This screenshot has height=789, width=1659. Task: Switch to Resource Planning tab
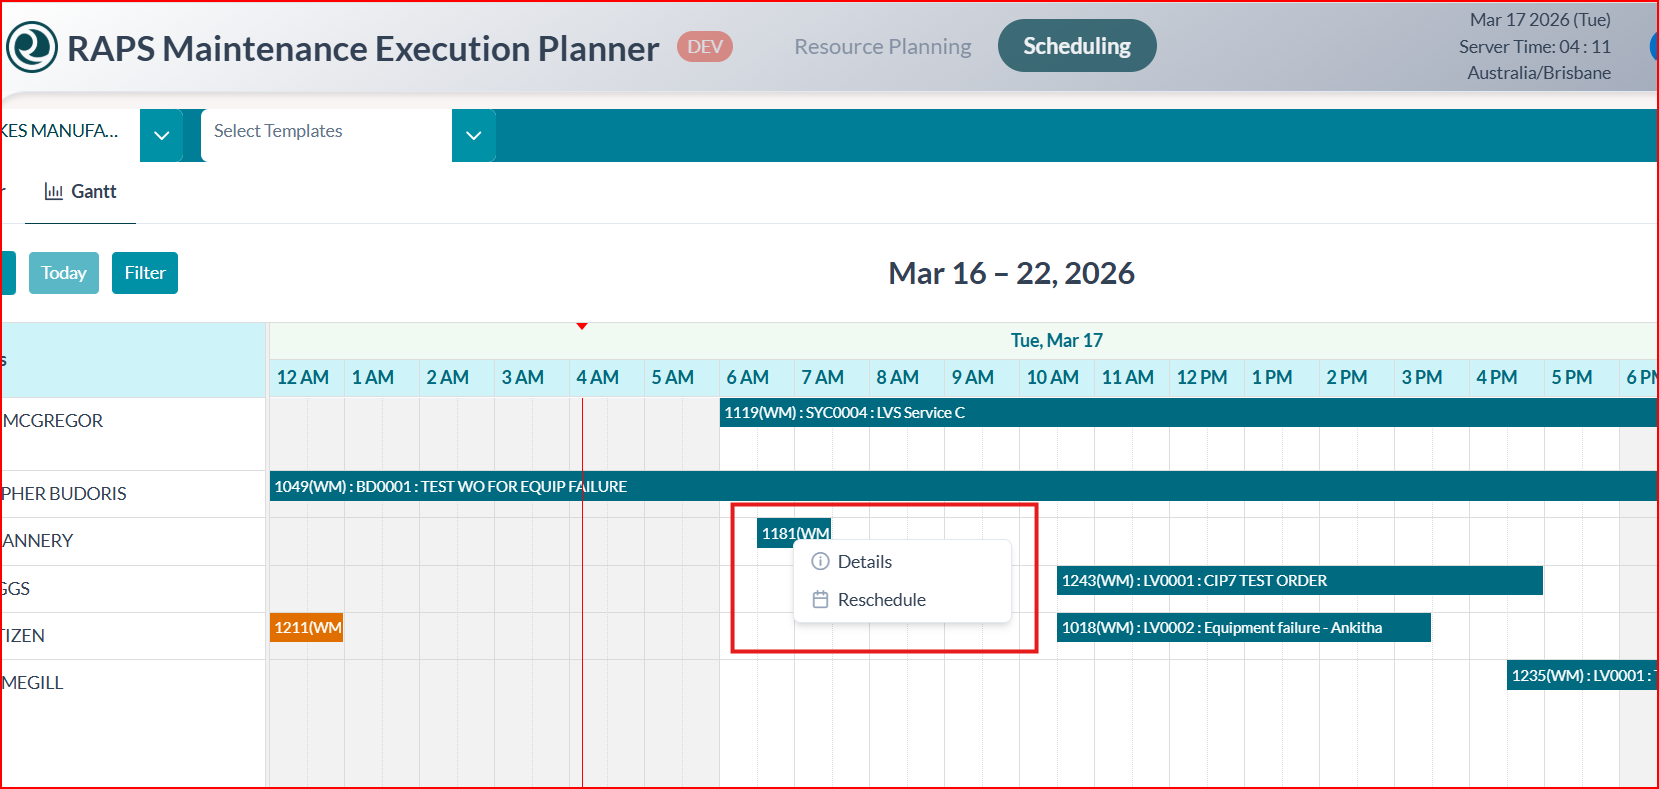pos(882,47)
